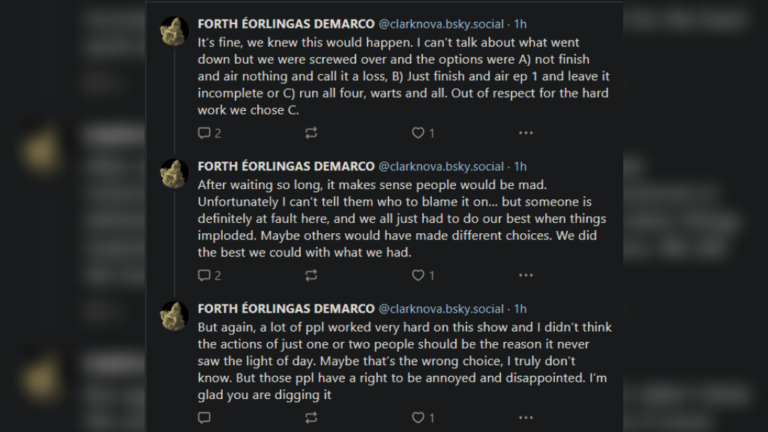This screenshot has width=768, height=432.
Task: Reply to the 'After waiting so long' post
Action: (x=209, y=275)
